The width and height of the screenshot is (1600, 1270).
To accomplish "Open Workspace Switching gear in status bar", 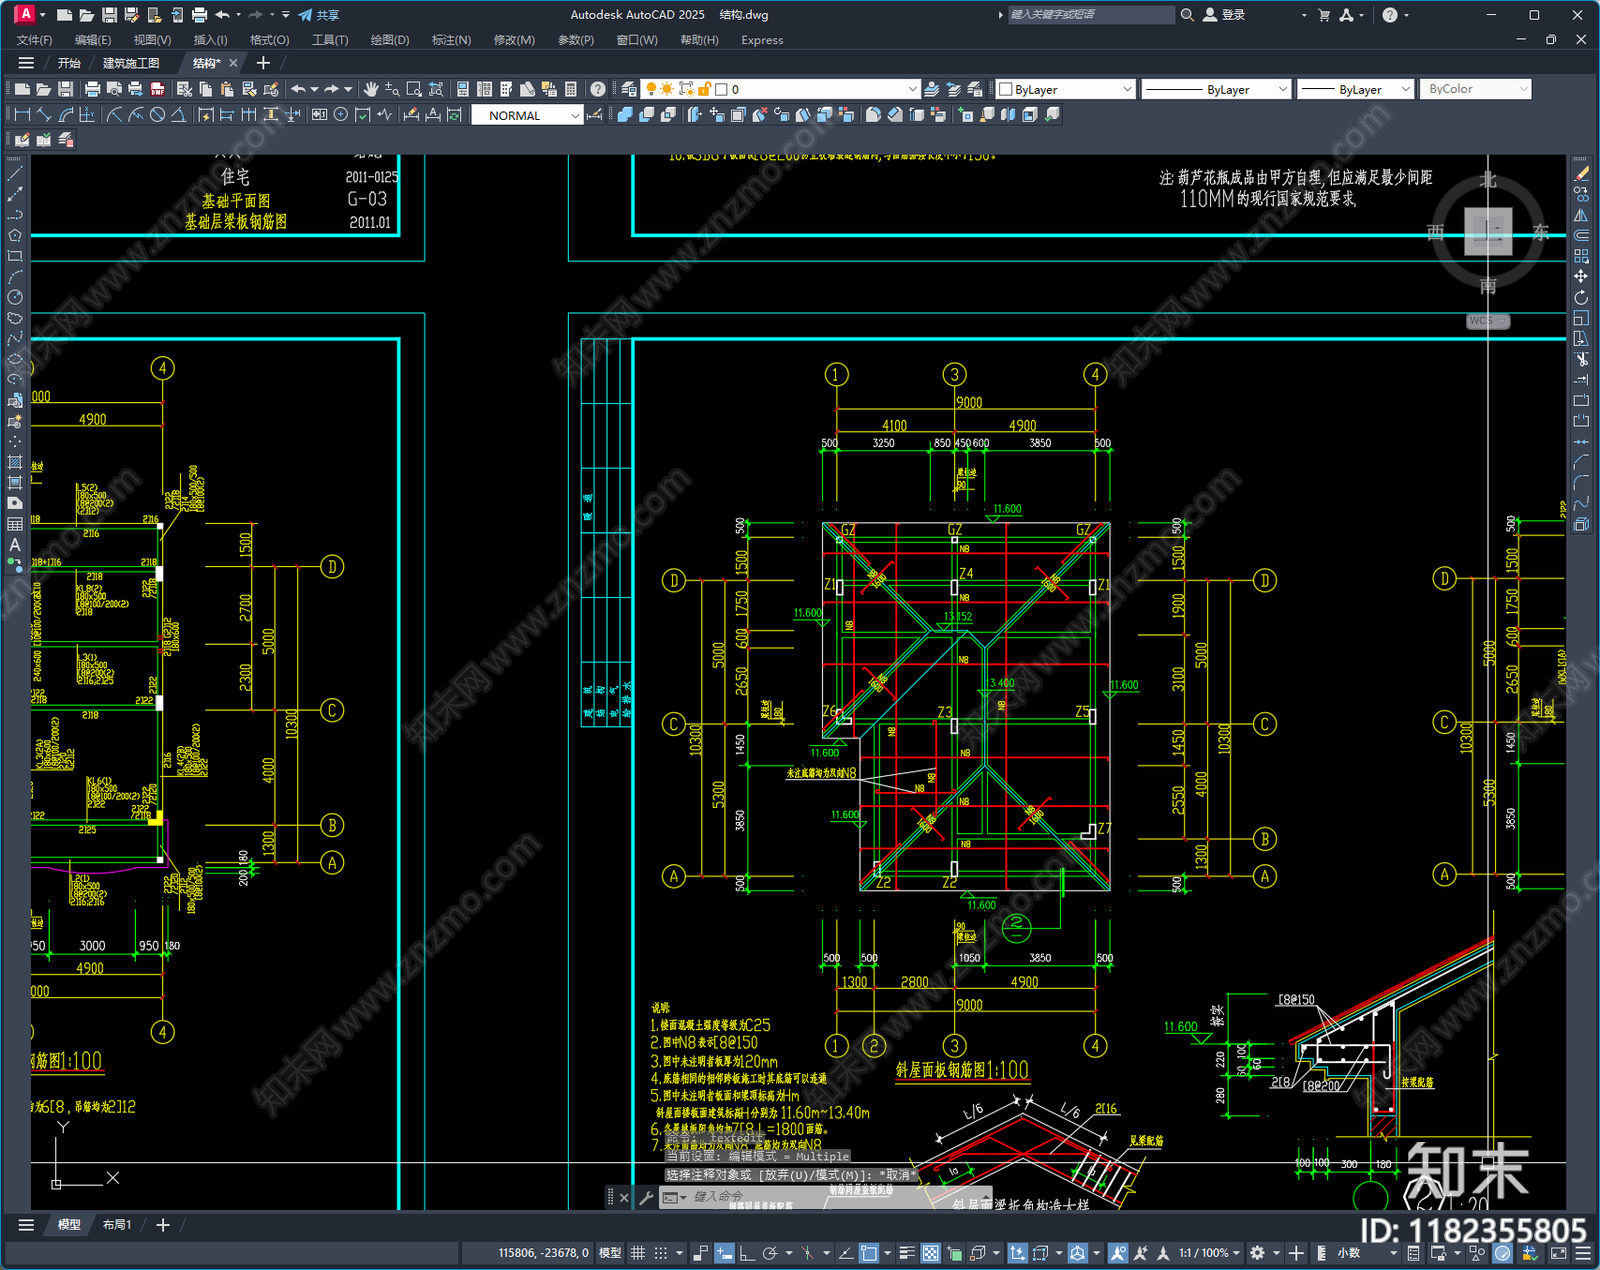I will pyautogui.click(x=1258, y=1253).
